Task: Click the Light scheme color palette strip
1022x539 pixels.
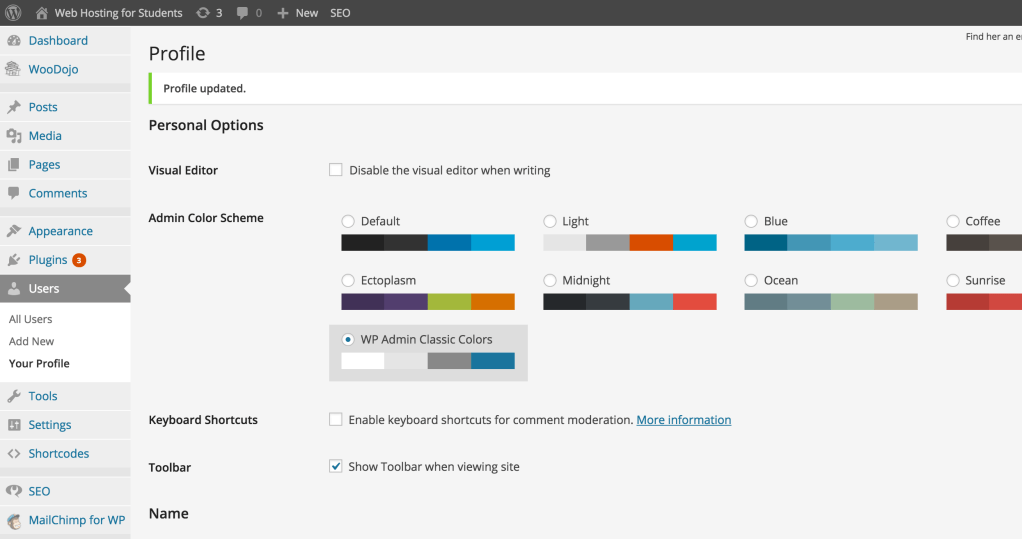Action: click(x=630, y=242)
